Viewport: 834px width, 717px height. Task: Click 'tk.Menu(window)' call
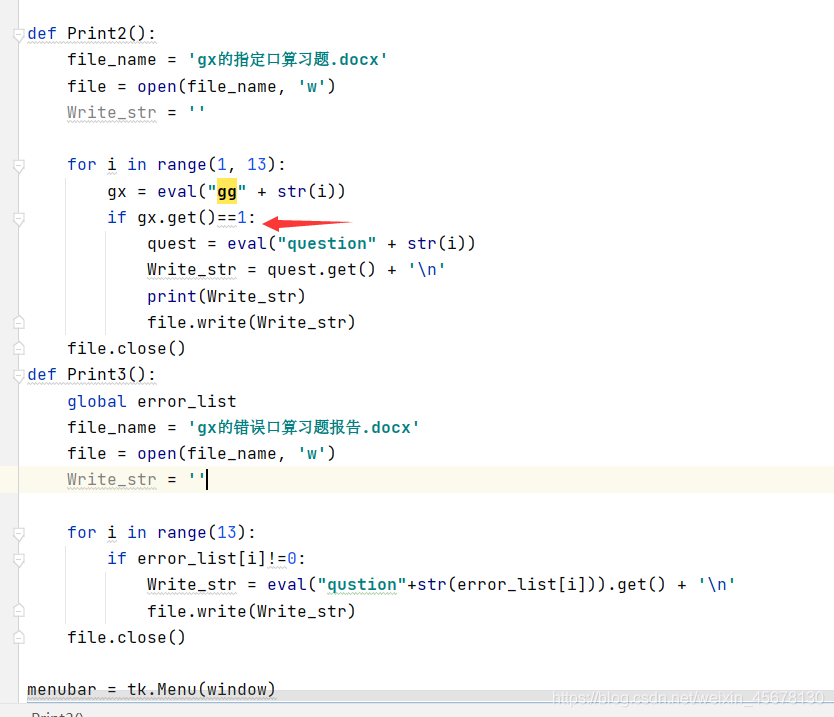click(202, 689)
